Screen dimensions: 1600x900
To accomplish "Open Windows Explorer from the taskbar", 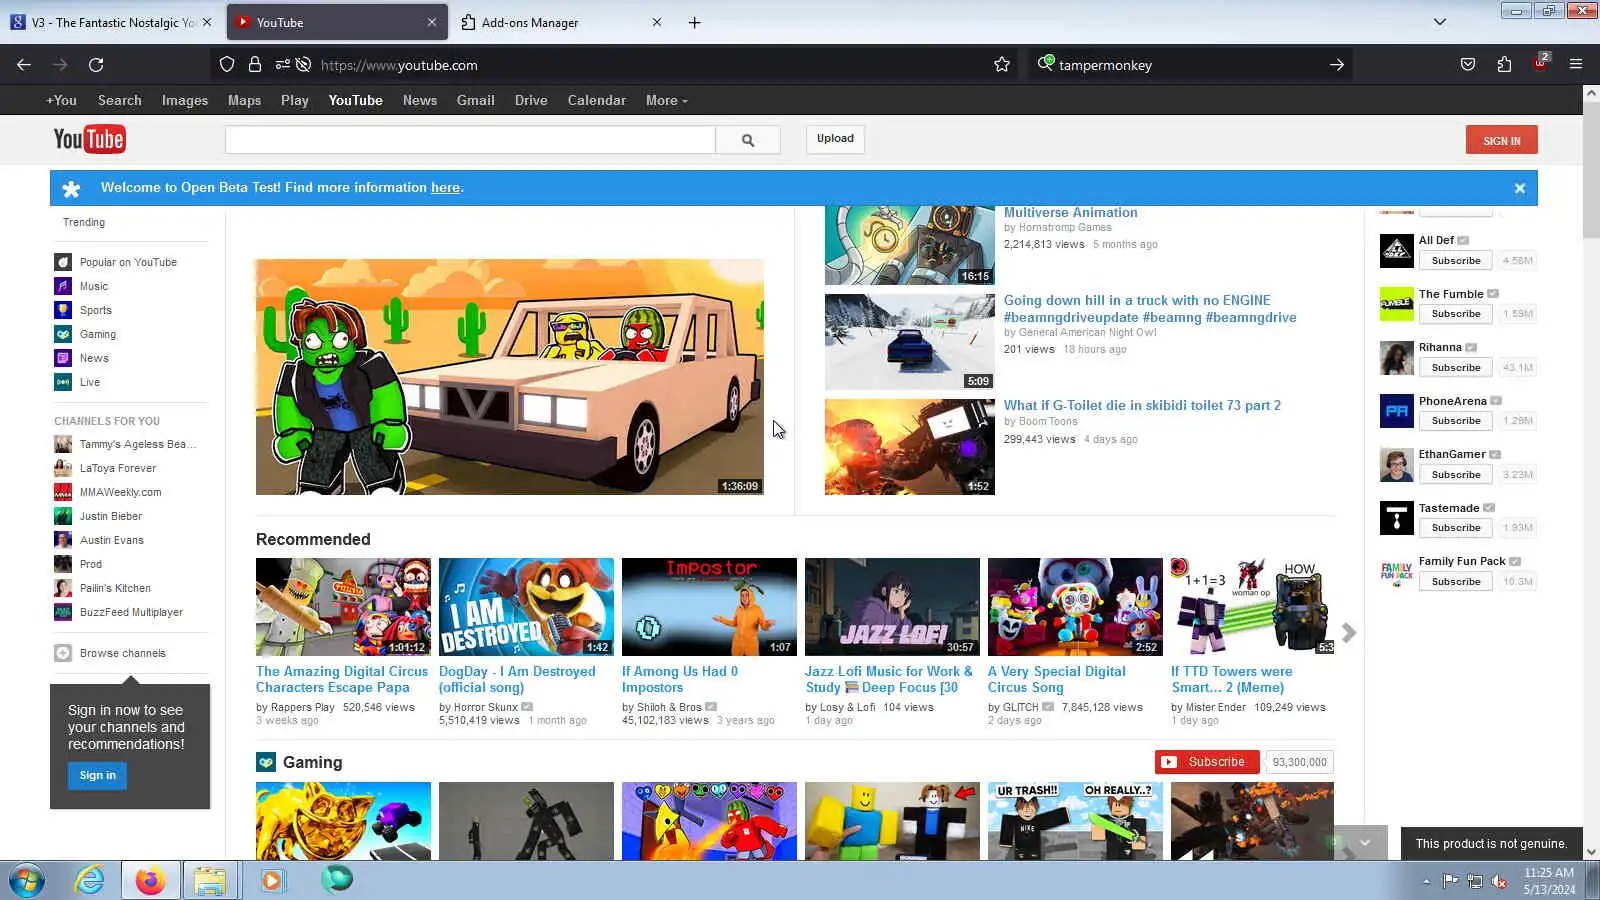I will point(210,881).
